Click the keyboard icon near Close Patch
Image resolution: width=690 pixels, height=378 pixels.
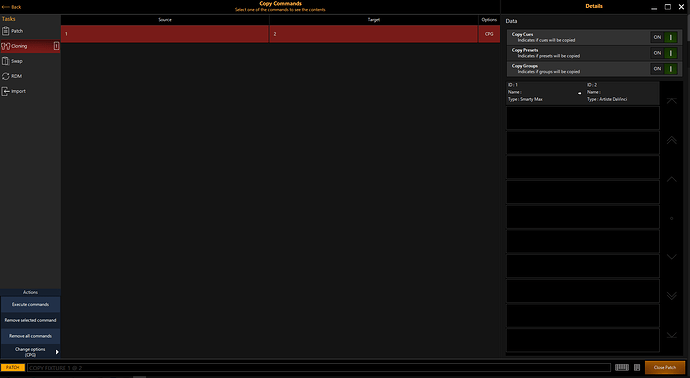pos(622,367)
